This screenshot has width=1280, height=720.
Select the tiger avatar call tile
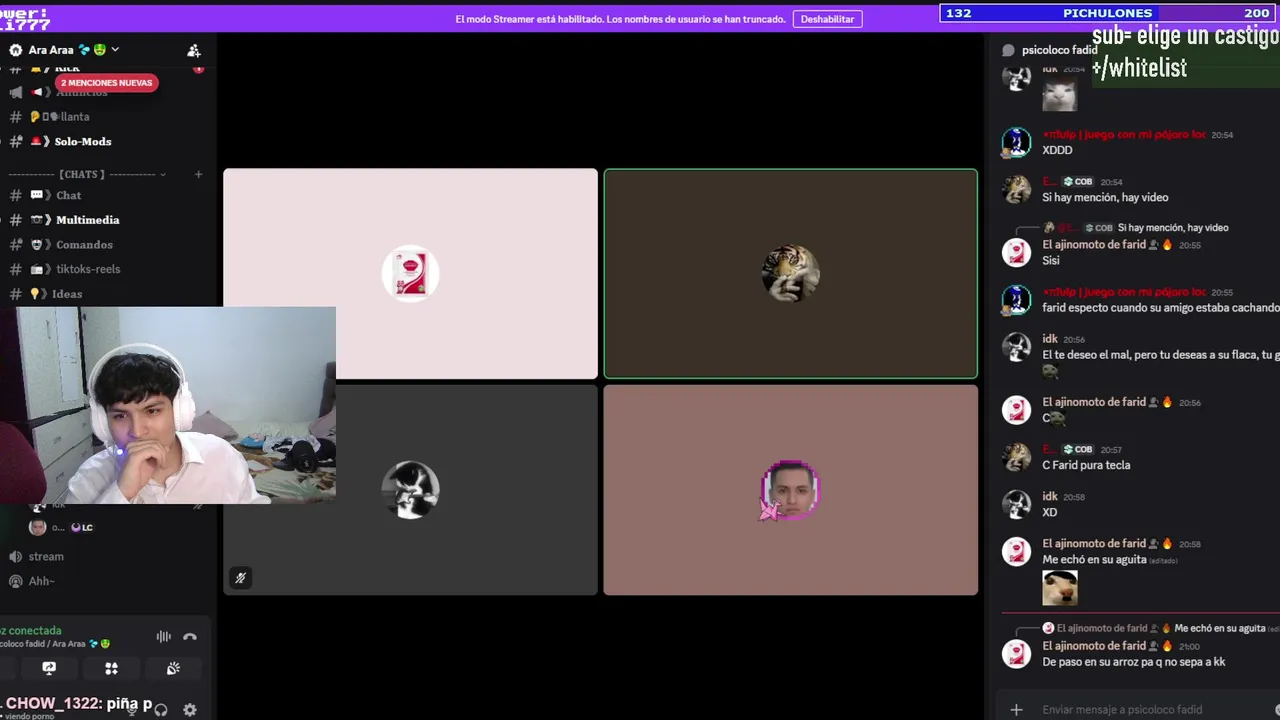click(790, 274)
